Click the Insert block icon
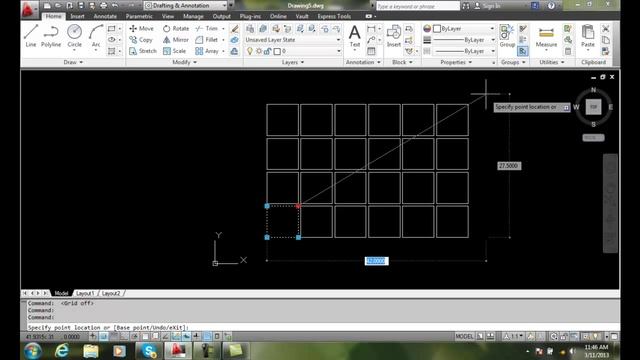The height and width of the screenshot is (360, 640). pyautogui.click(x=394, y=36)
